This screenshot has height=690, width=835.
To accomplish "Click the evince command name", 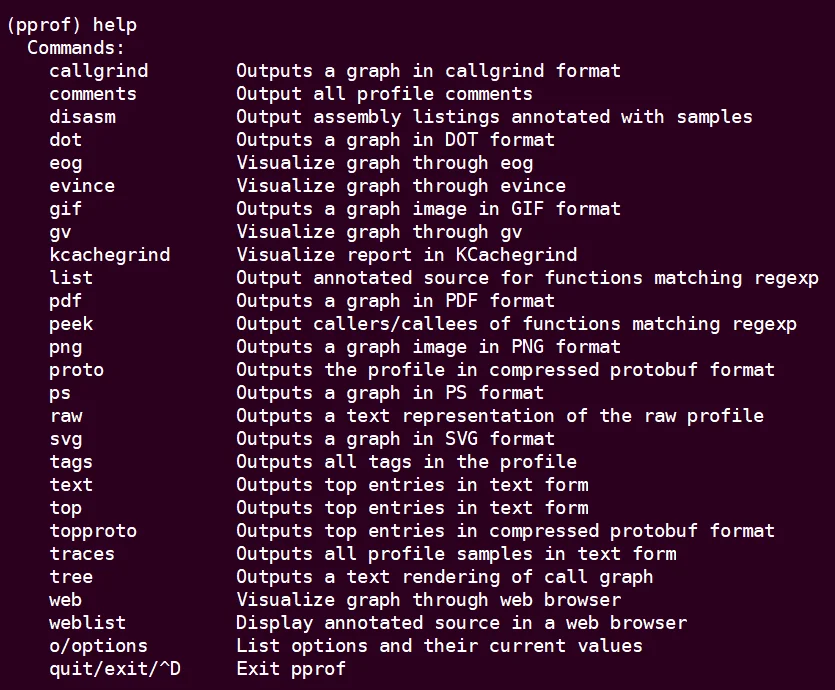I will (x=82, y=186).
